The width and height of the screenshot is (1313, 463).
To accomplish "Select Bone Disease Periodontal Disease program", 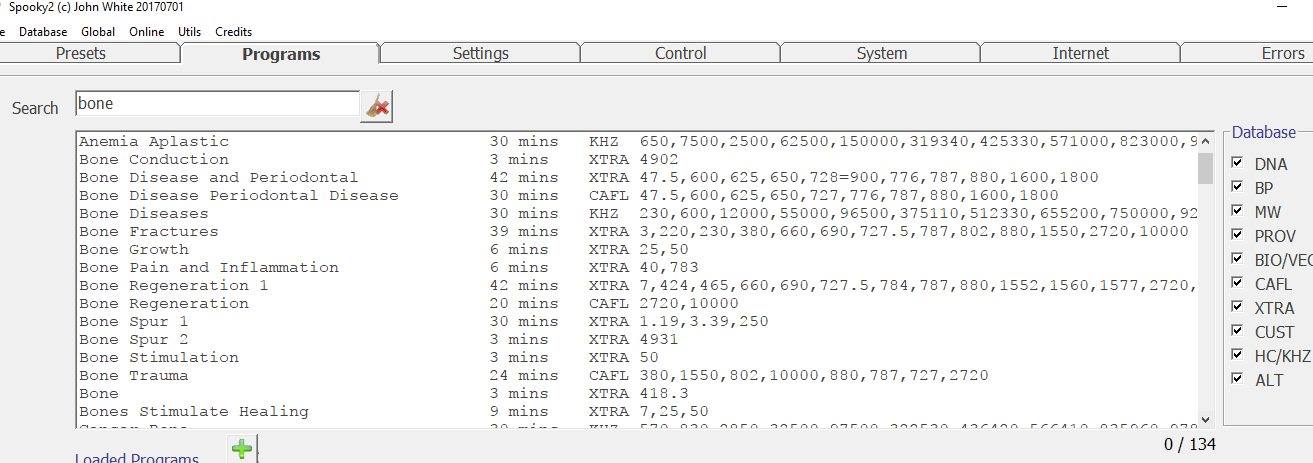I will 637,195.
